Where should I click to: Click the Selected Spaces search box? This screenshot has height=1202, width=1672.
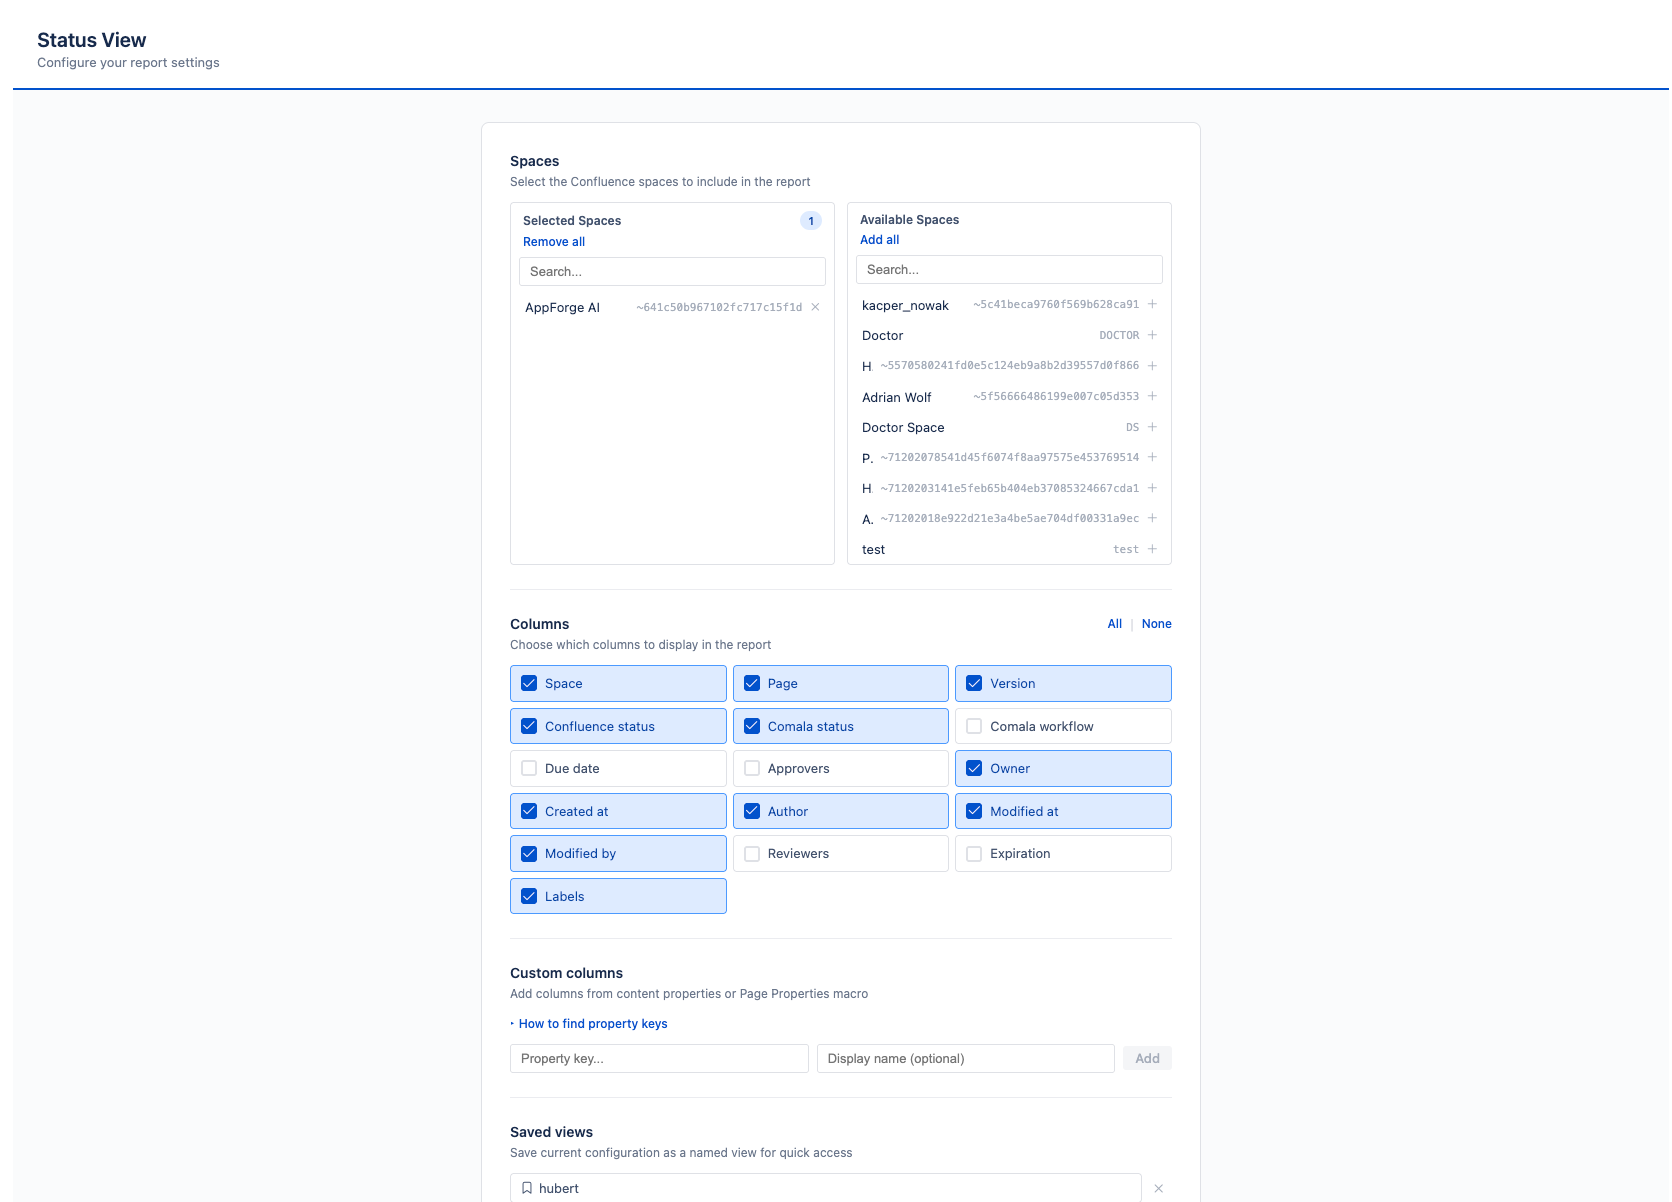point(671,271)
